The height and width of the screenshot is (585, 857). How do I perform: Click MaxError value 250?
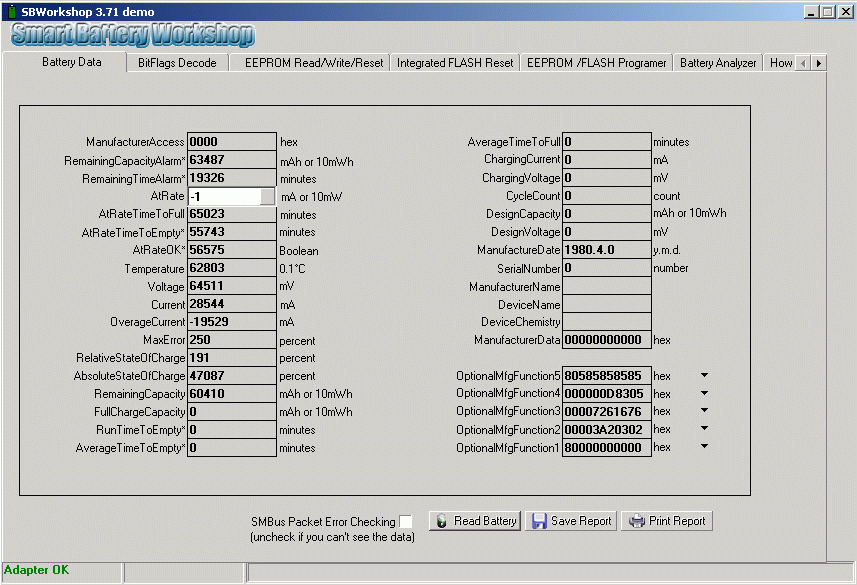pyautogui.click(x=232, y=340)
